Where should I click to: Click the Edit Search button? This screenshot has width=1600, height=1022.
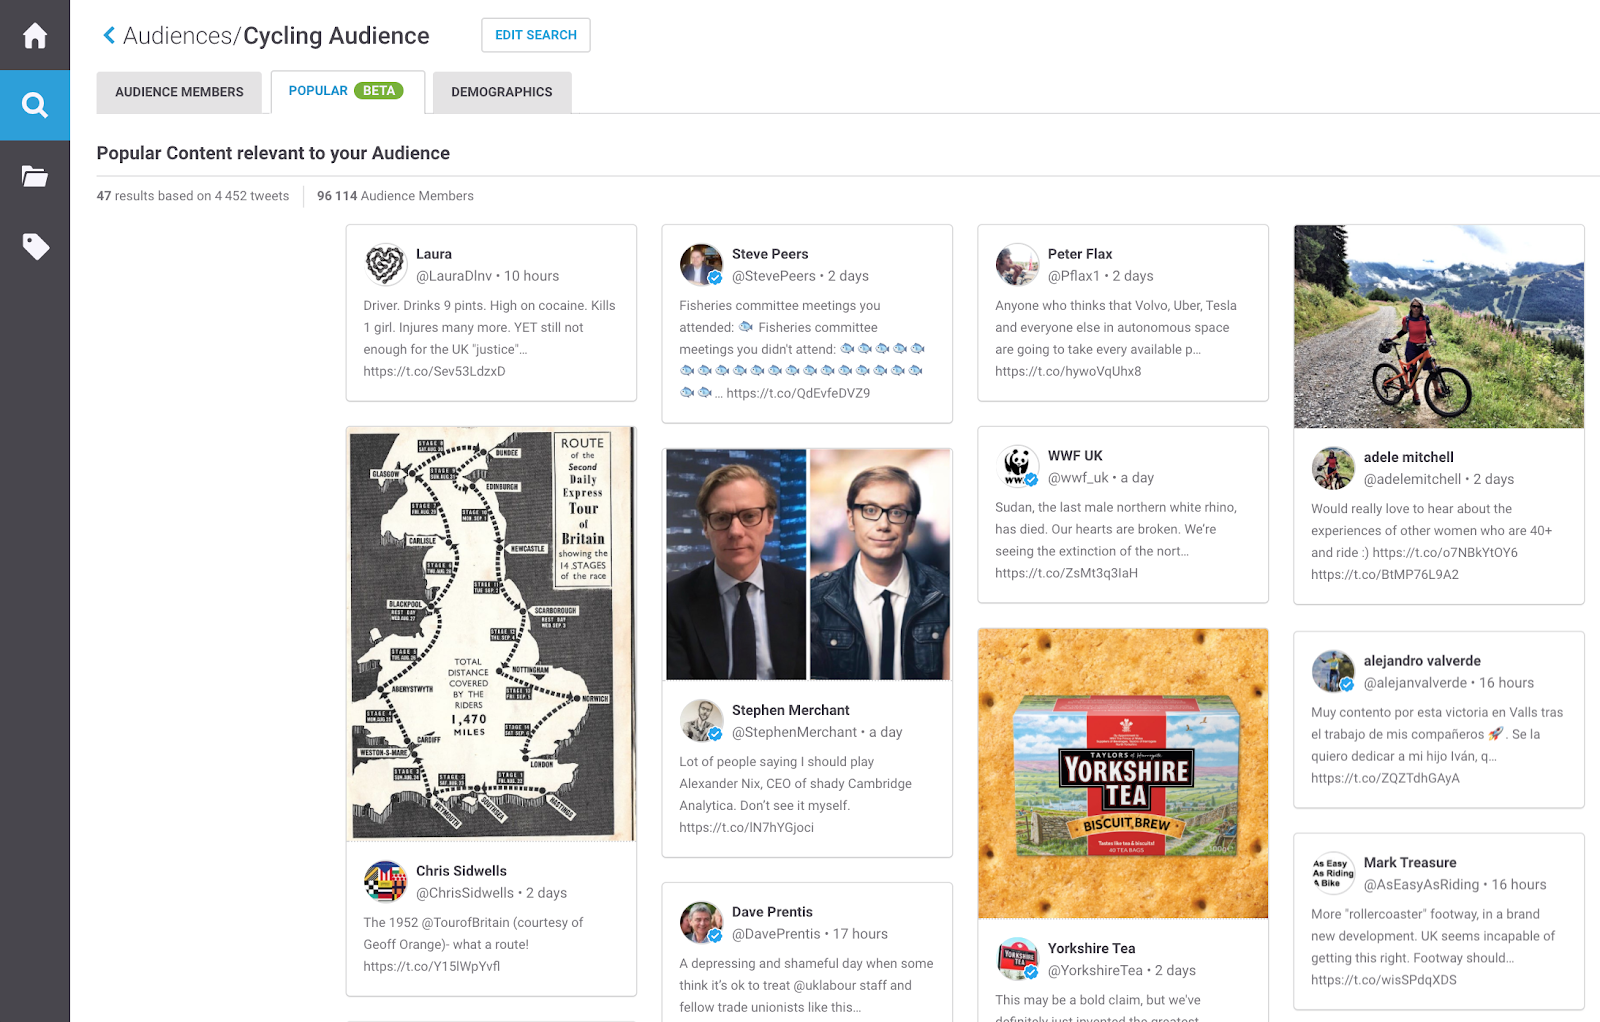click(536, 35)
